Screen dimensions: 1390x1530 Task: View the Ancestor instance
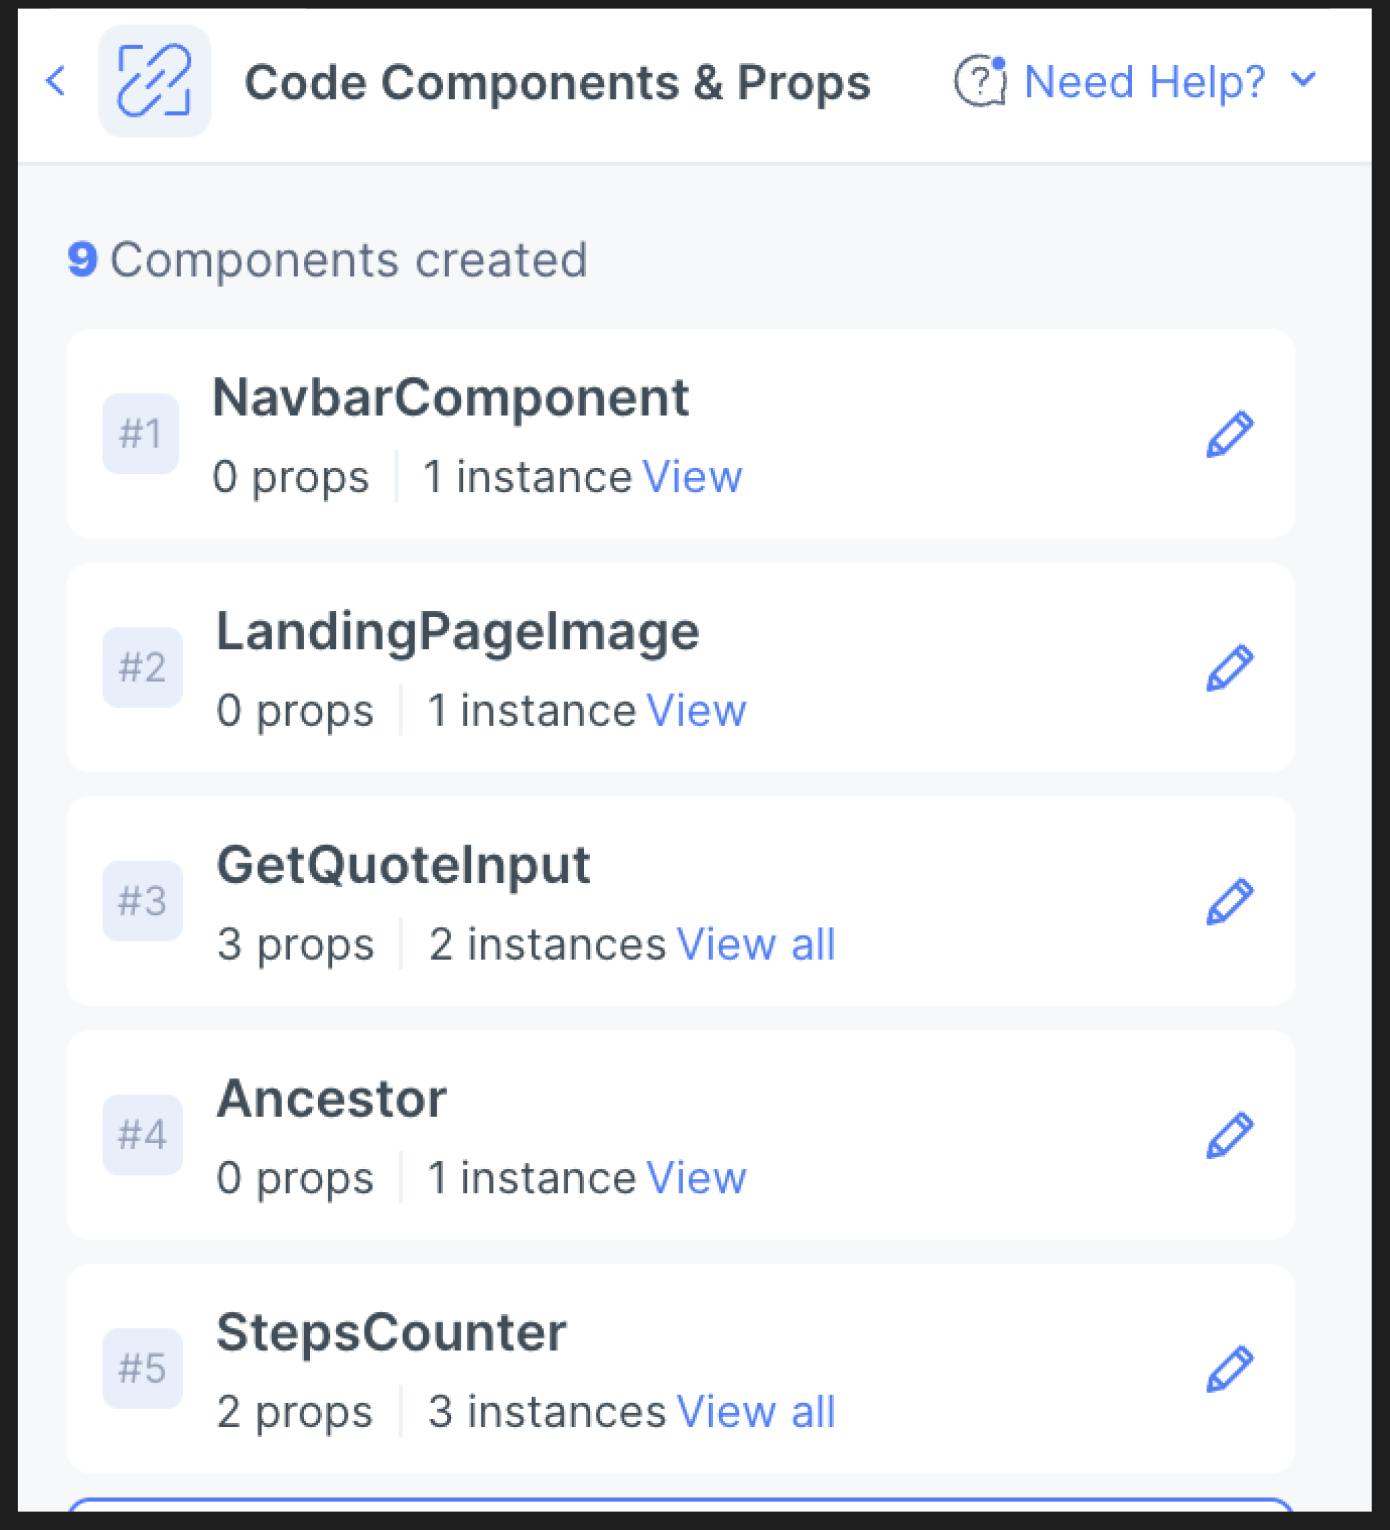click(697, 1179)
